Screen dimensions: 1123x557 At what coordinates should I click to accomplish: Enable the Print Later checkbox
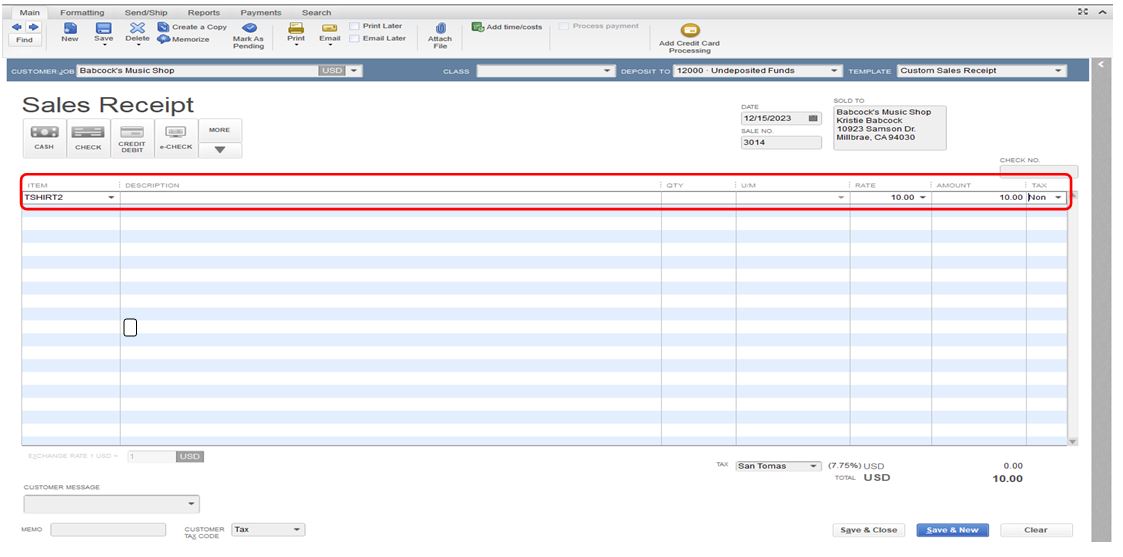(x=354, y=26)
